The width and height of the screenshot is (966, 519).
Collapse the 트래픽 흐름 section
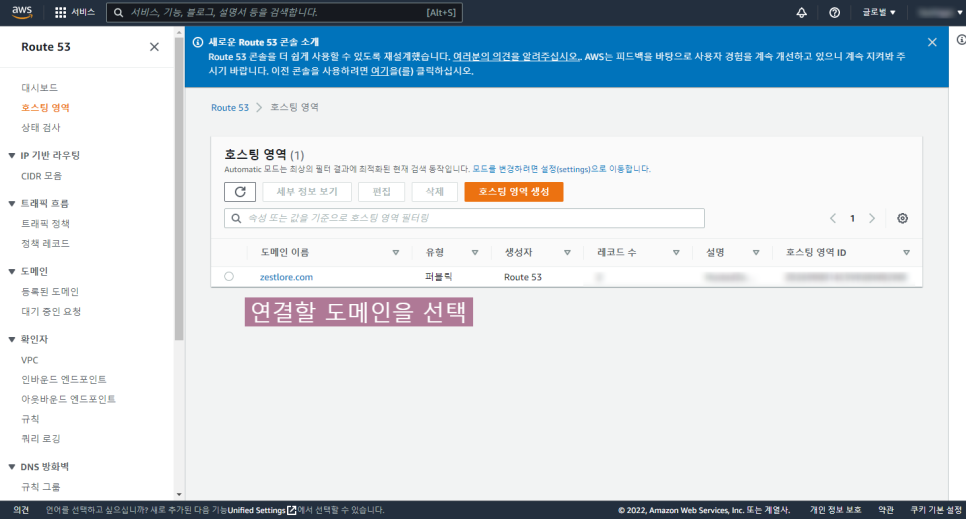[x=12, y=203]
